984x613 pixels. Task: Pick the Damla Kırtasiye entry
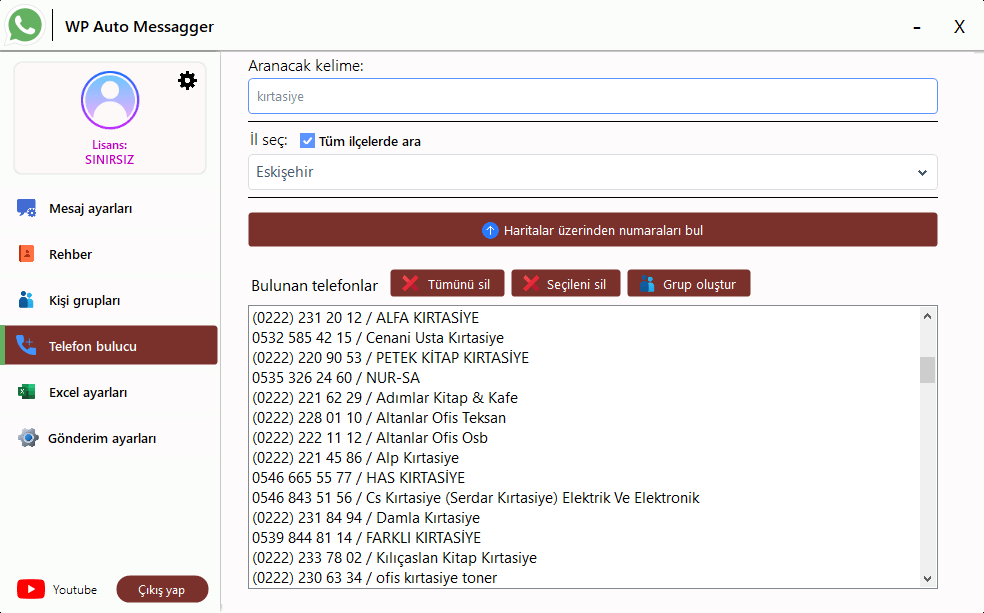[584, 518]
